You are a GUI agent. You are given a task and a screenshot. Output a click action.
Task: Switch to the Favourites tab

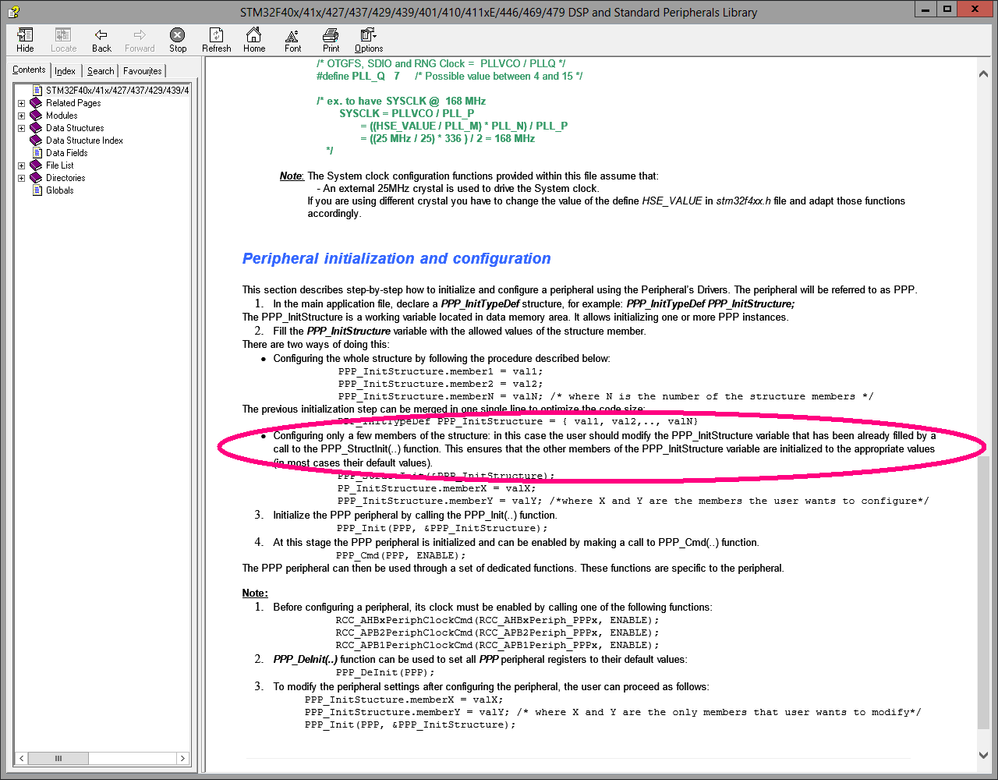pos(142,71)
